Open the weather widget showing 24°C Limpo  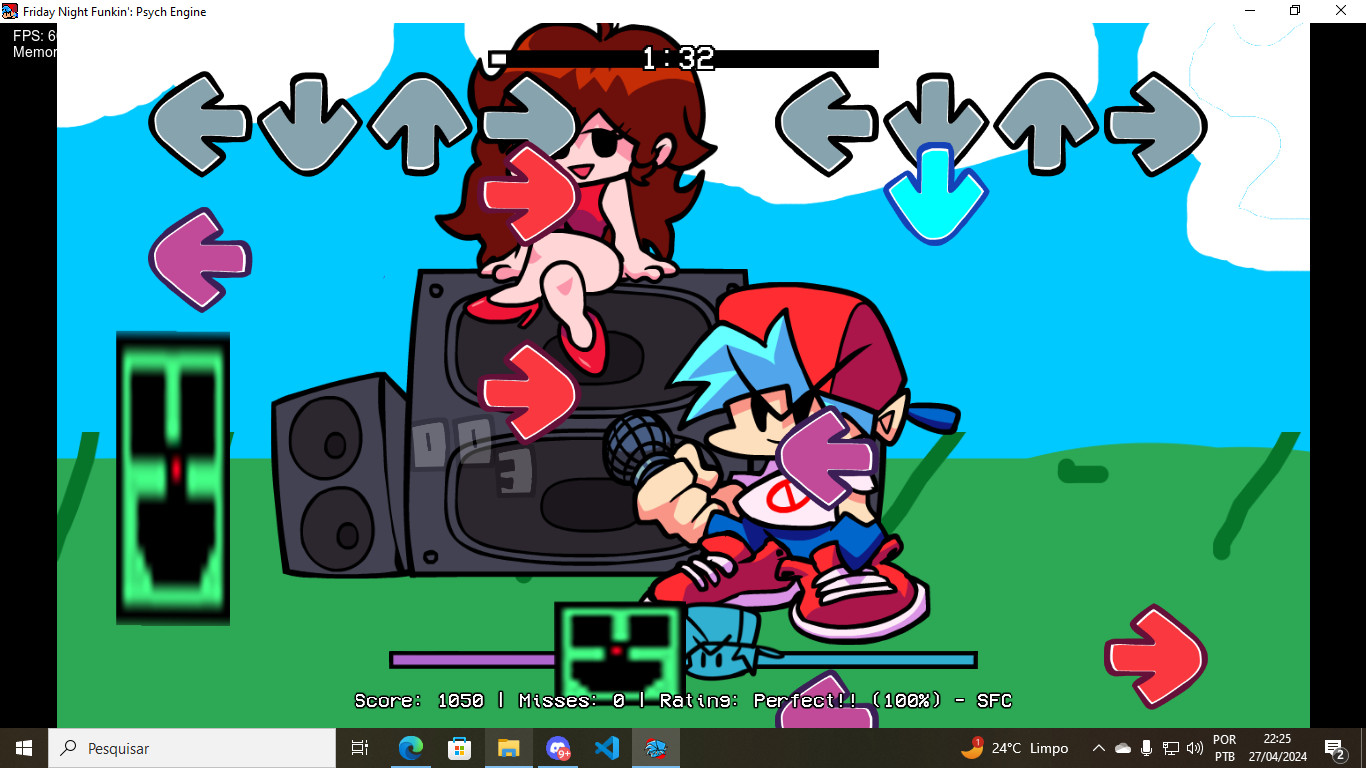tap(1015, 748)
